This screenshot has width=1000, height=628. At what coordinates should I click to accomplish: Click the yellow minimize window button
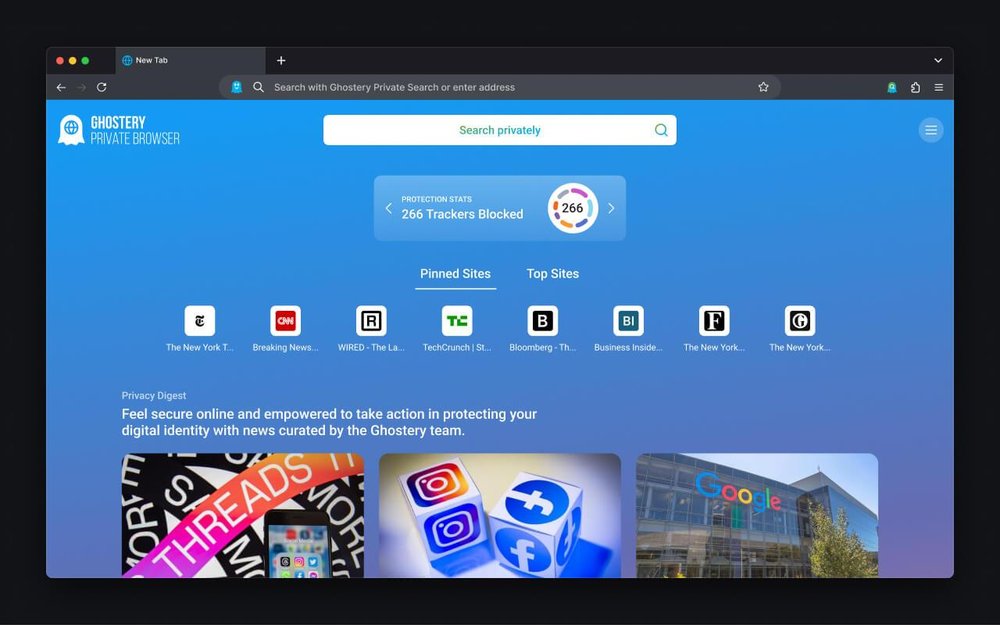point(73,61)
